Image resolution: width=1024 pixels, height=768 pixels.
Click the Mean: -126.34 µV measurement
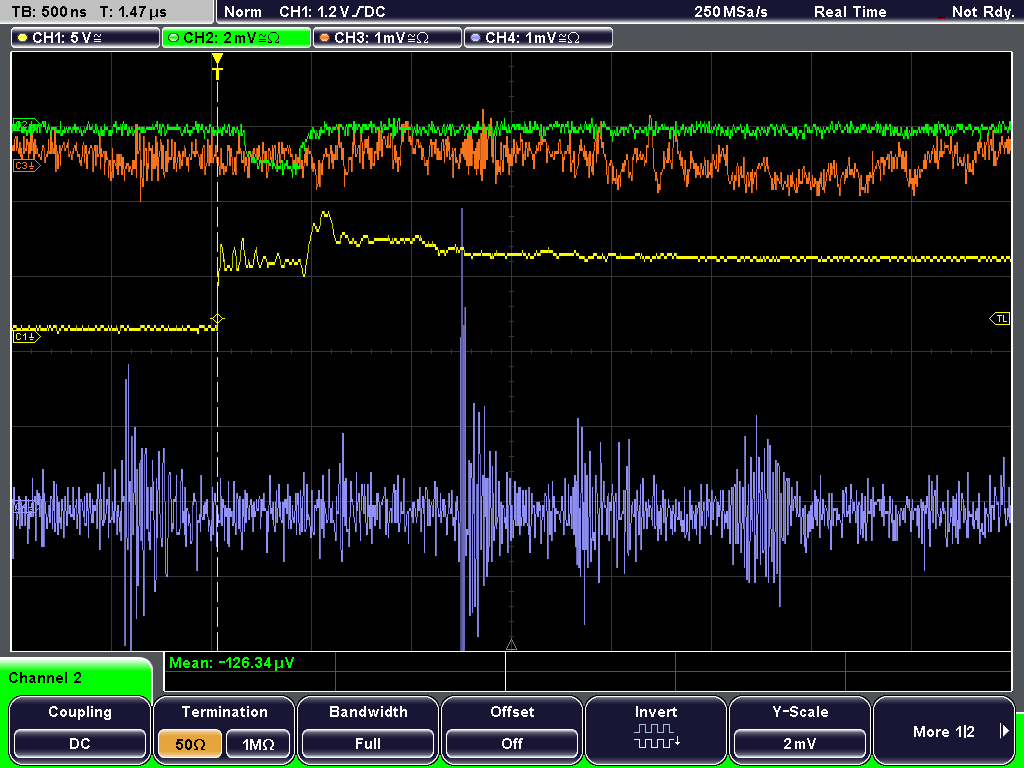click(232, 663)
